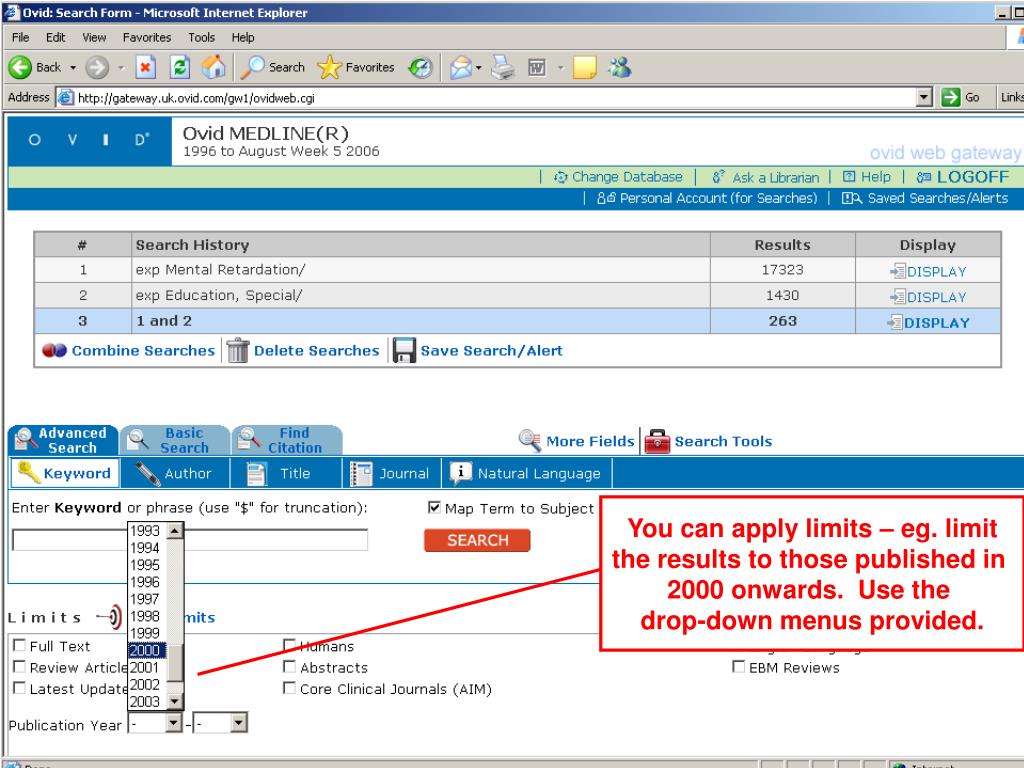Click the Forward arrow toolbar icon
Image resolution: width=1024 pixels, height=768 pixels.
point(97,67)
